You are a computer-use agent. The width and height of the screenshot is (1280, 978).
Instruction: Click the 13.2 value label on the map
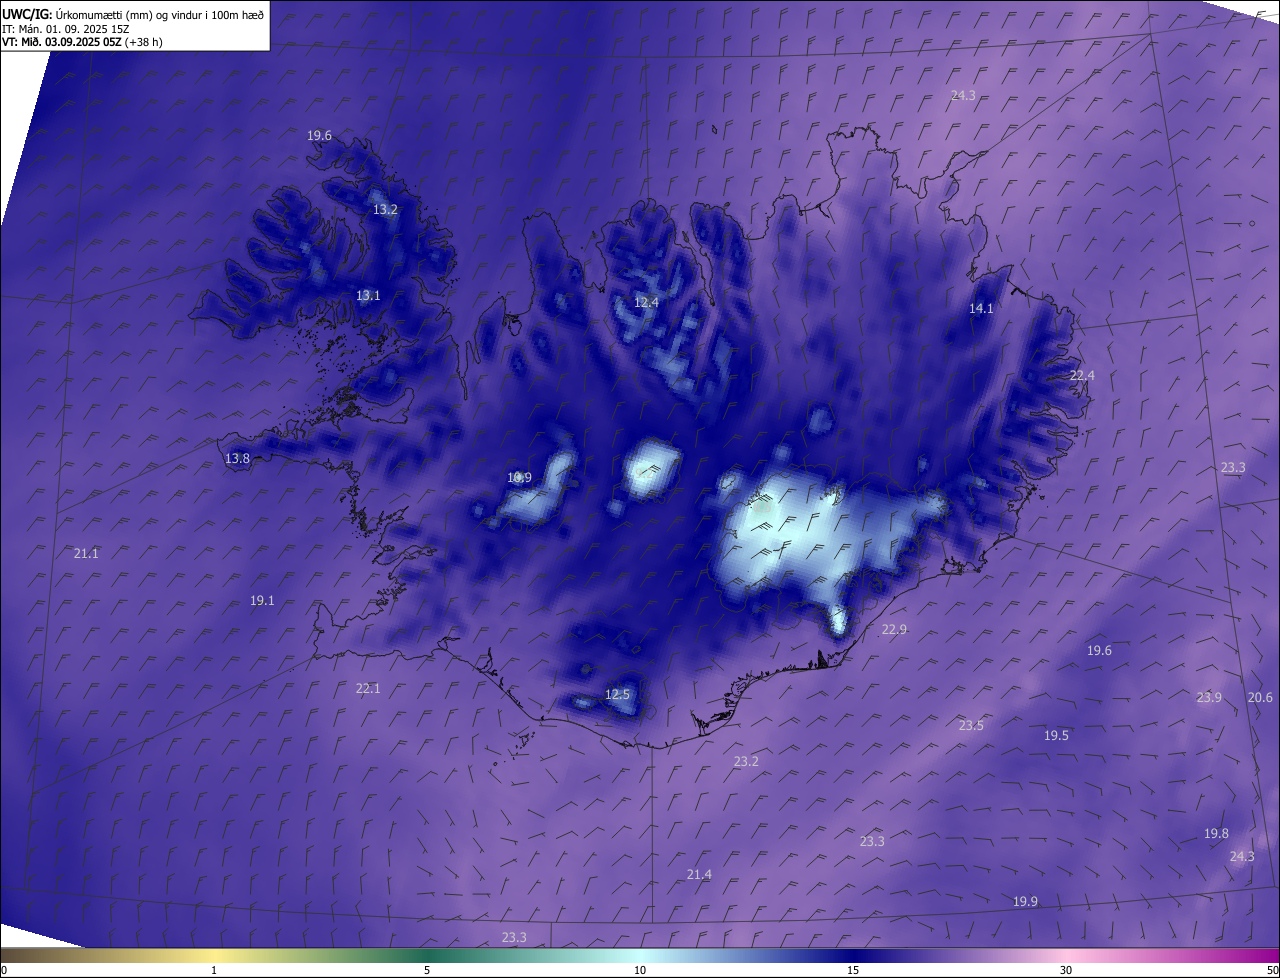tap(385, 210)
